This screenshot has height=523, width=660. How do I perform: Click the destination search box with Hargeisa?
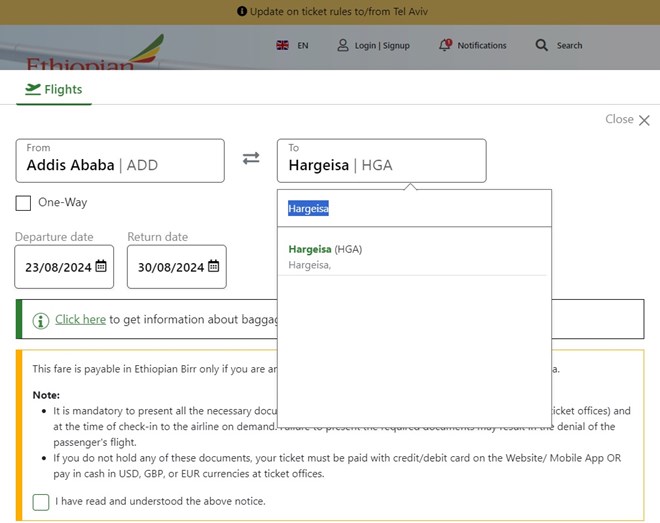[x=412, y=208]
